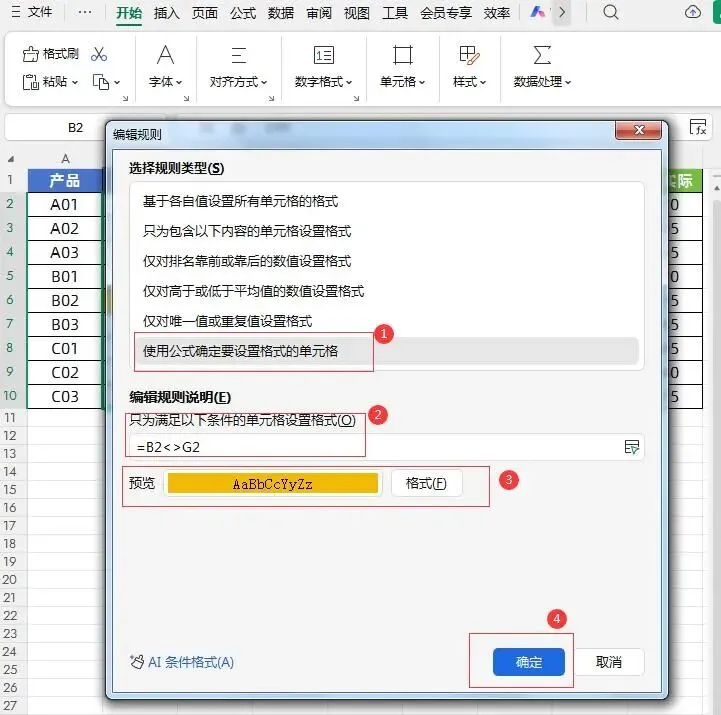Select cell B02 in column A
Viewport: 721px width, 715px height.
[x=64, y=301]
